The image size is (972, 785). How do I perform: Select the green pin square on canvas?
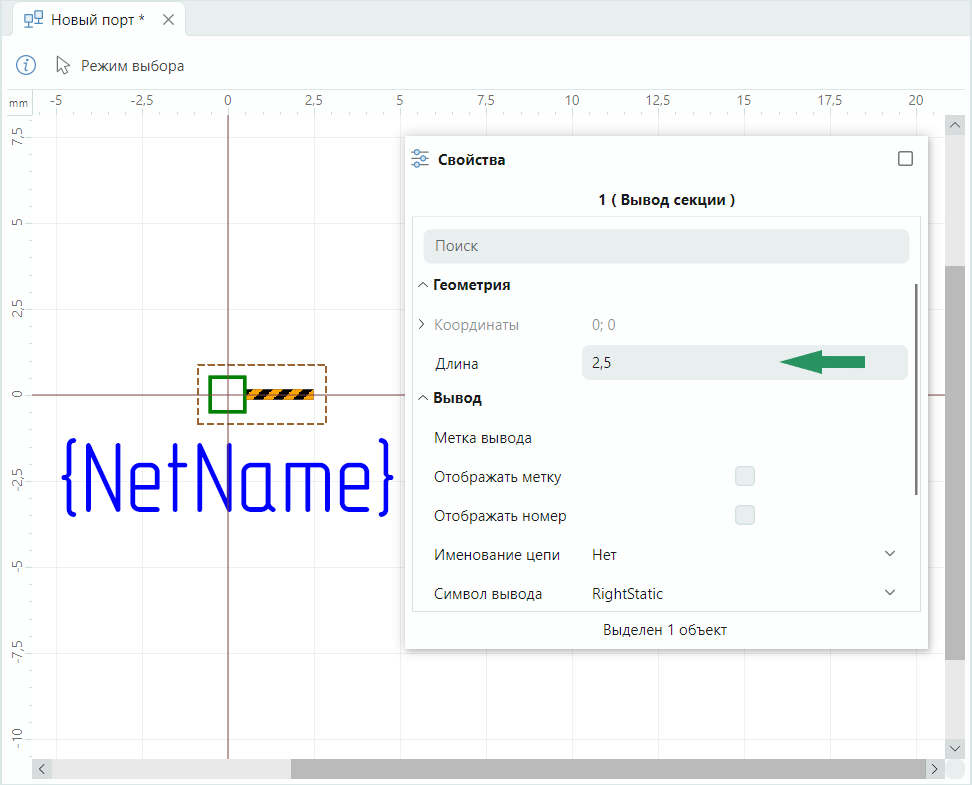[227, 394]
